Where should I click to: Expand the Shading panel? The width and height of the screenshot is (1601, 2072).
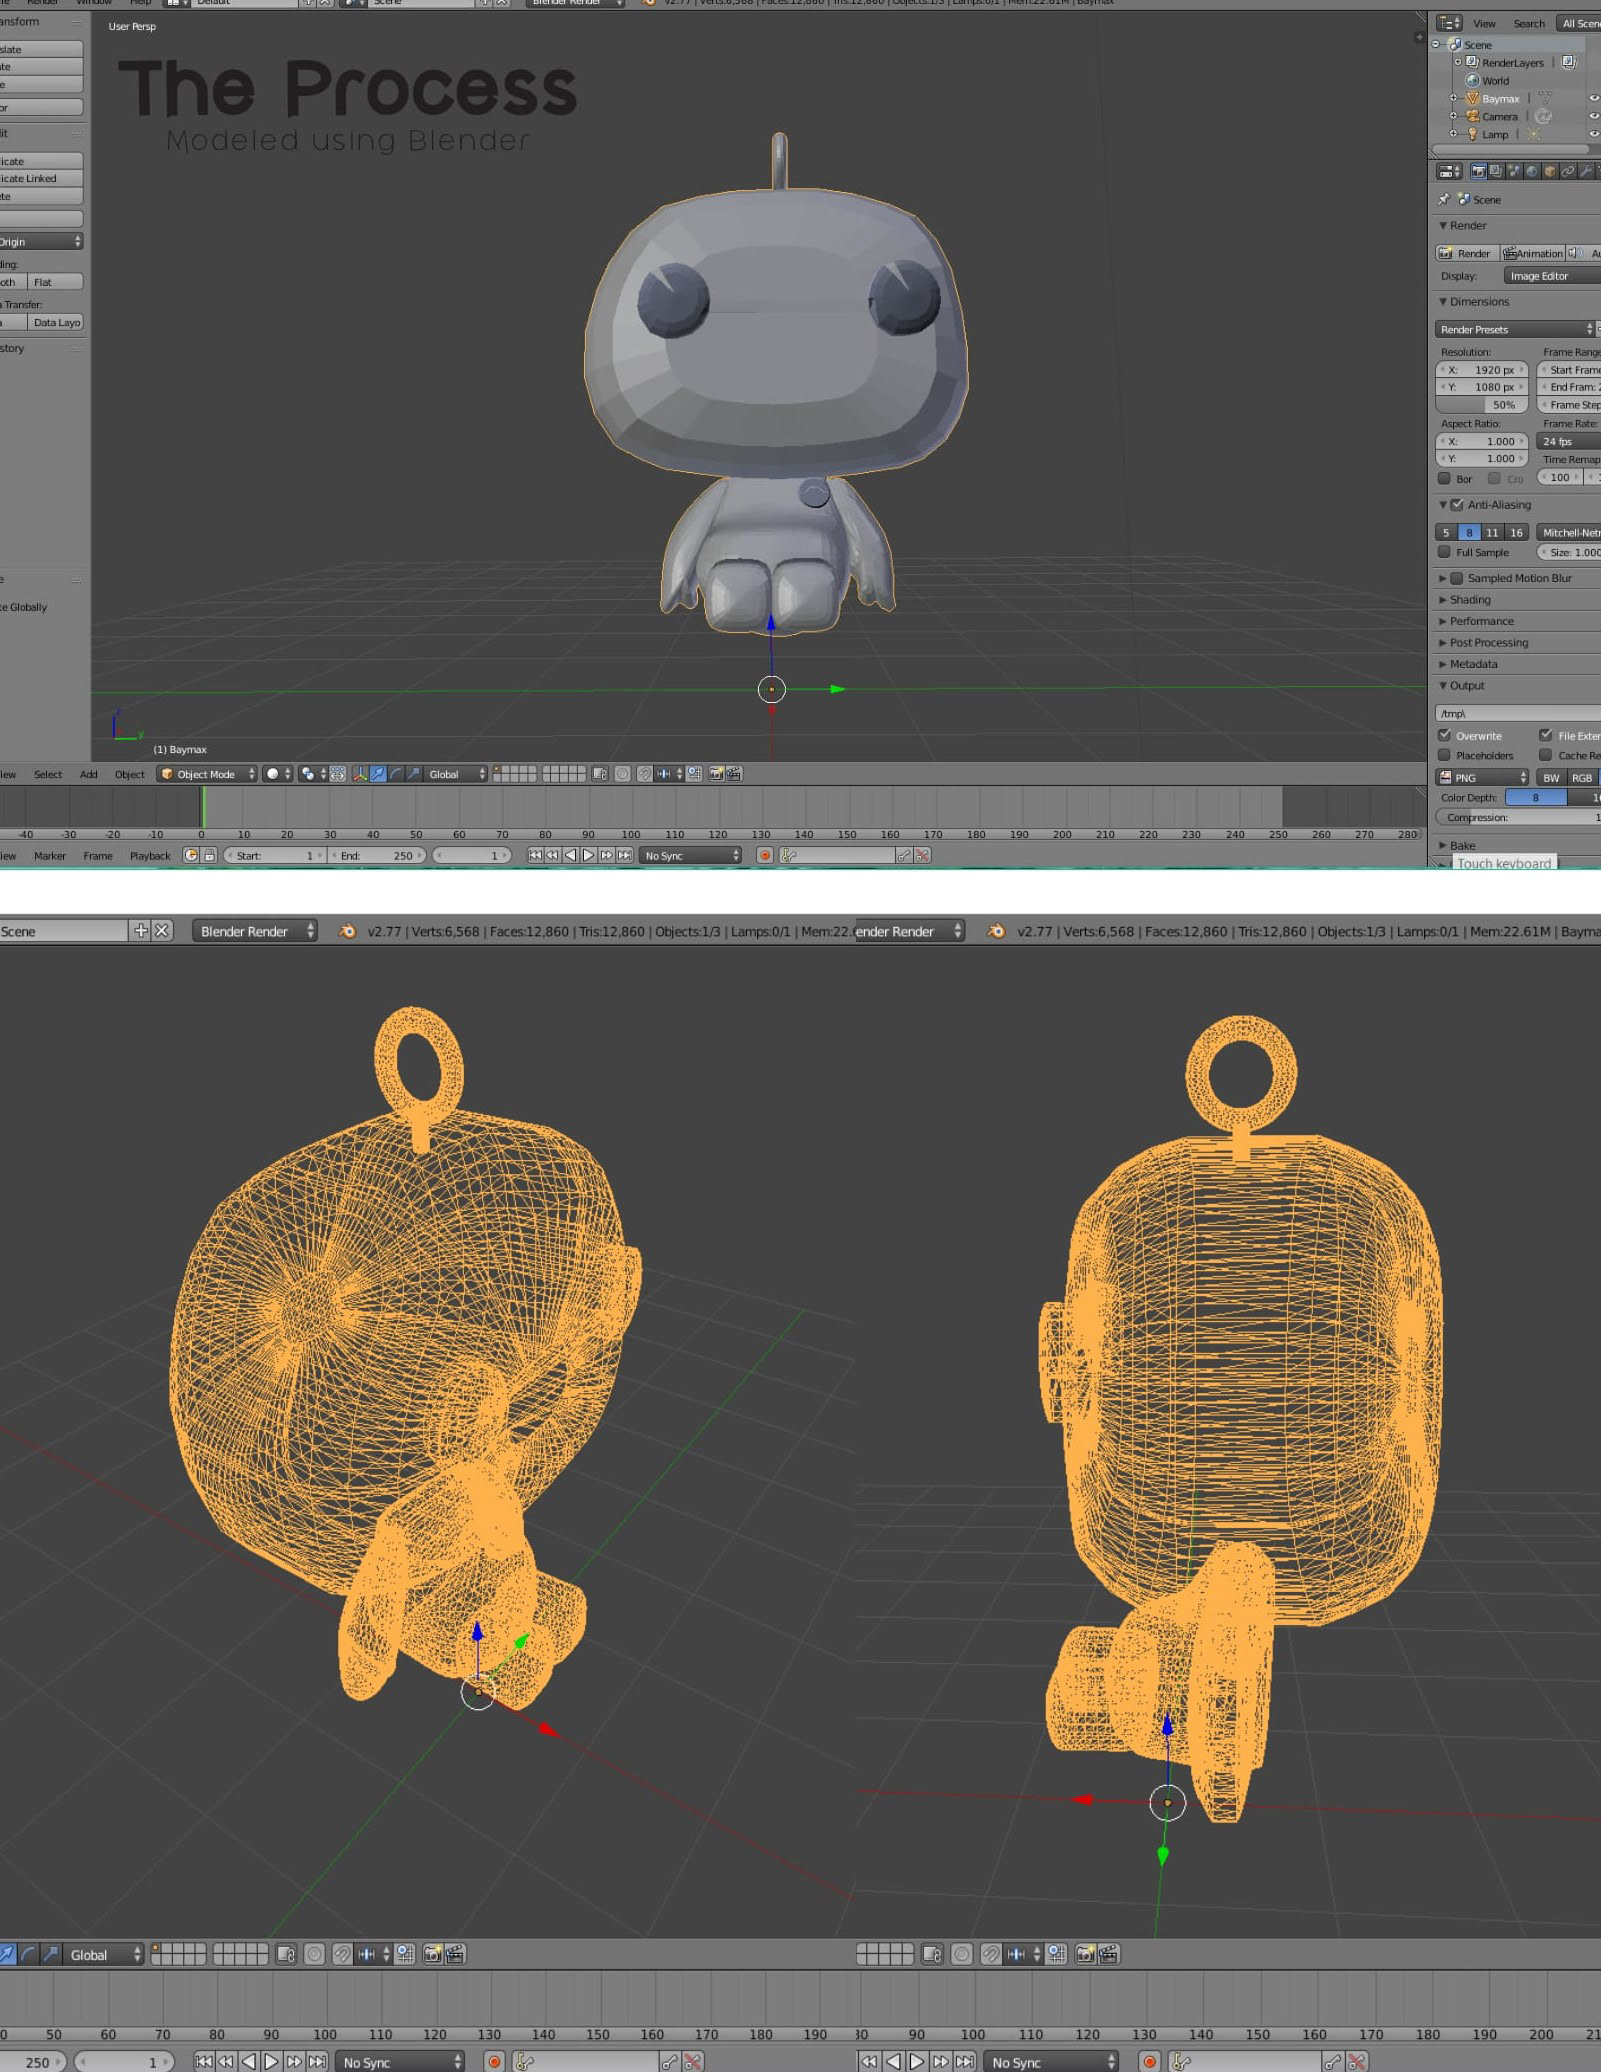pyautogui.click(x=1470, y=600)
